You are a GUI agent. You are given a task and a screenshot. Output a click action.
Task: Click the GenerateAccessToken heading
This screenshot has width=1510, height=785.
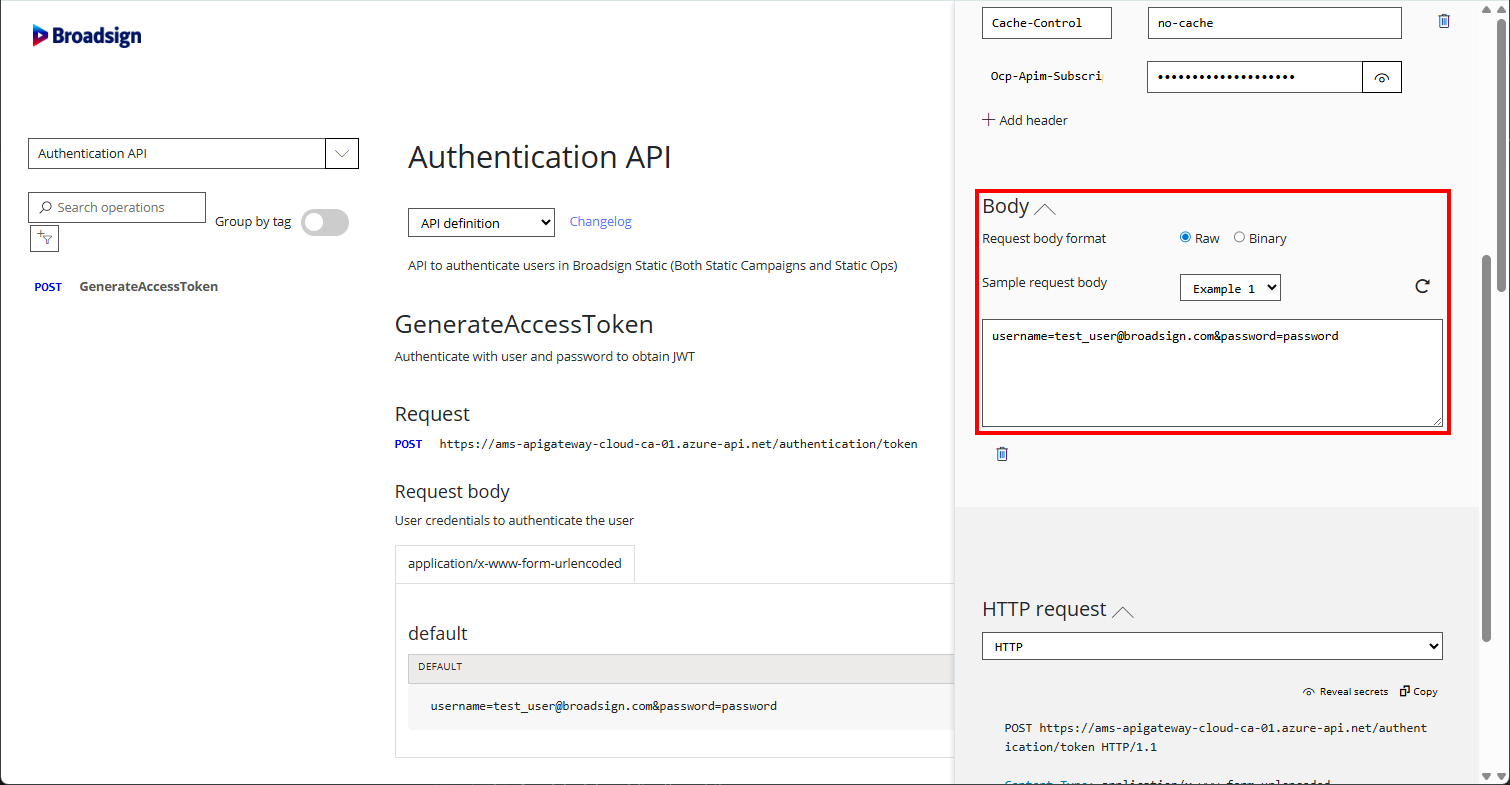(x=524, y=324)
